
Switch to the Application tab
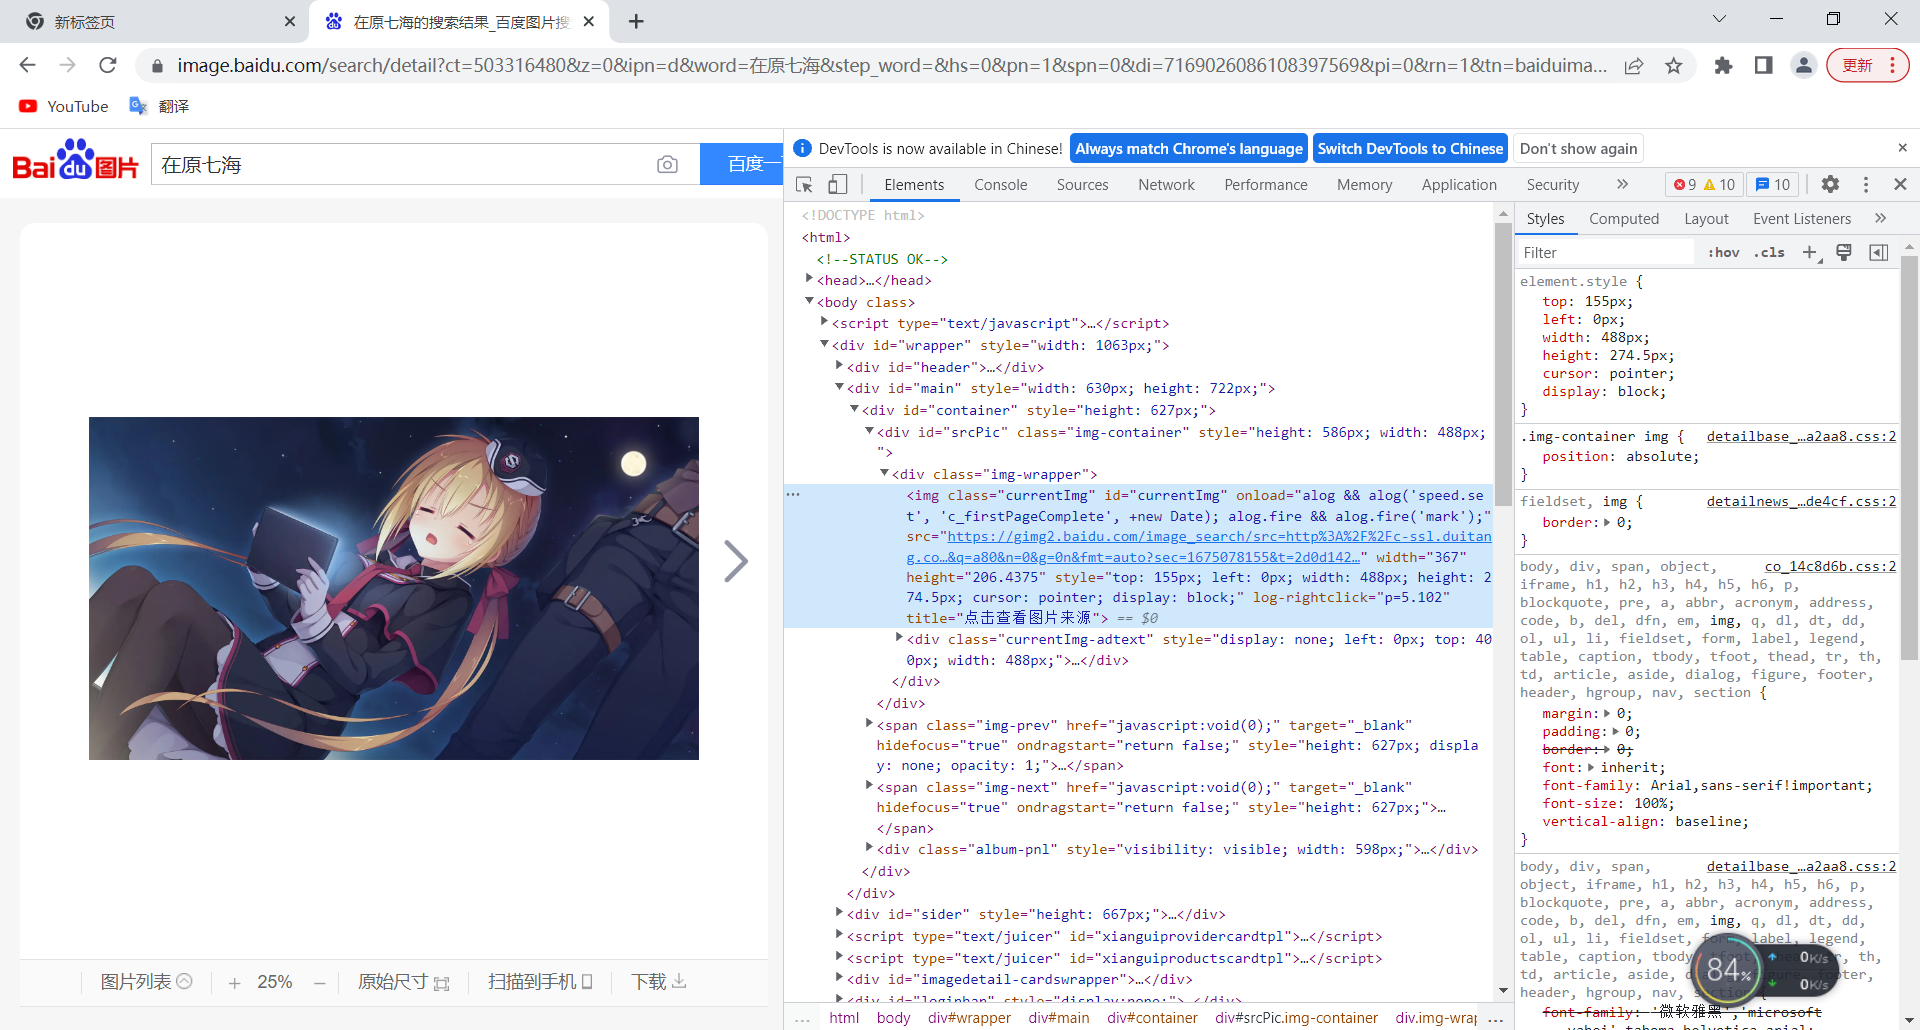point(1459,185)
